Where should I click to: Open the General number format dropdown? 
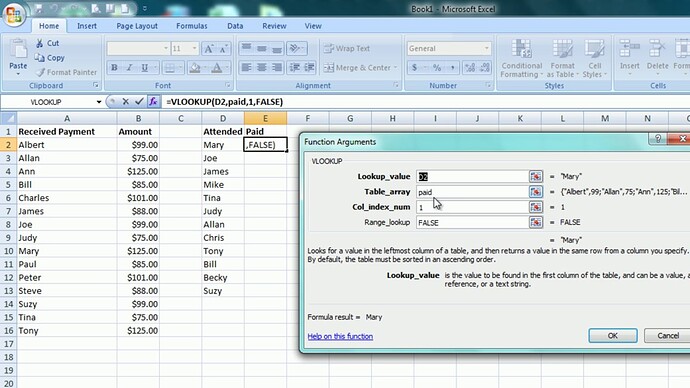click(486, 48)
